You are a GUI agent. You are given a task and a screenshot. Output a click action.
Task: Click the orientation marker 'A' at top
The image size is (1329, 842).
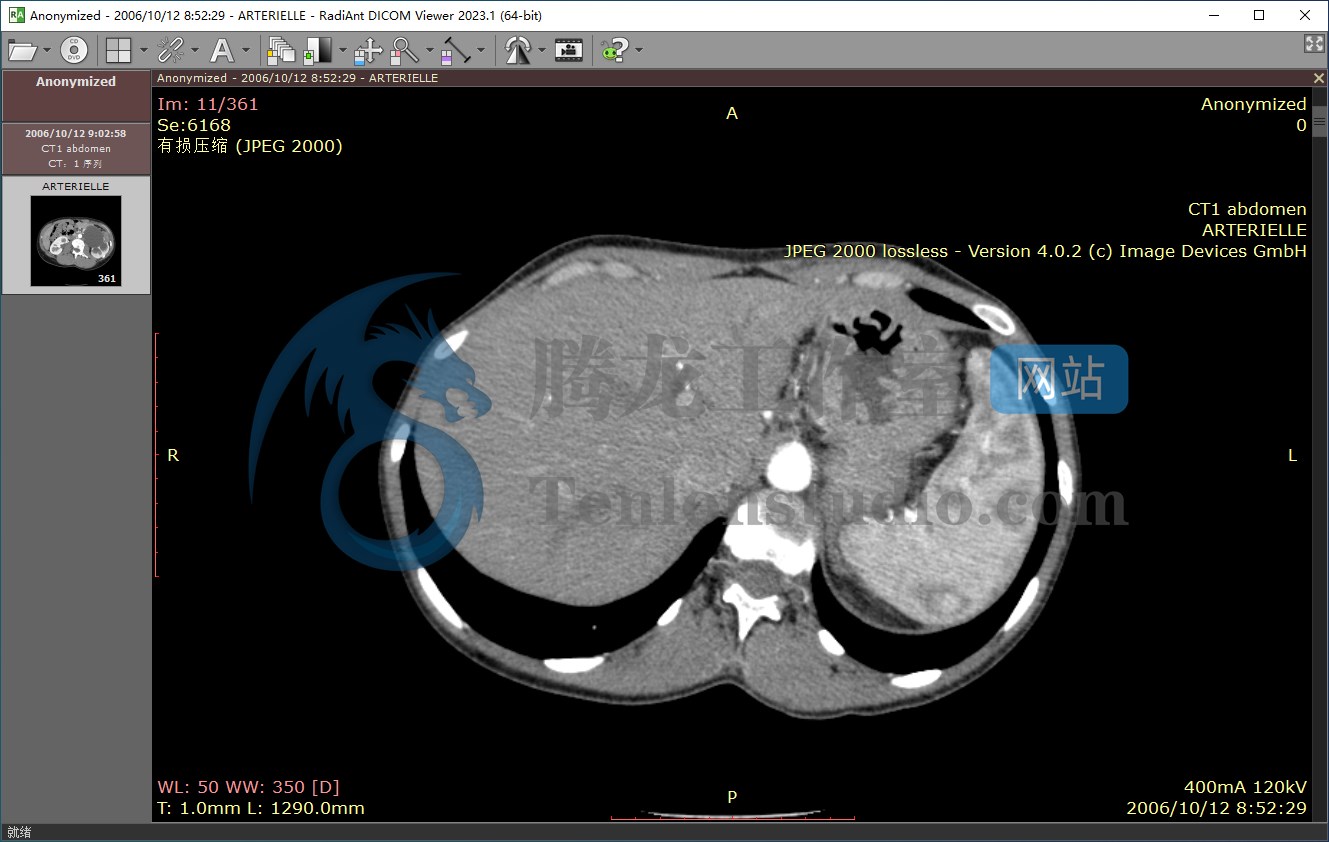[732, 114]
